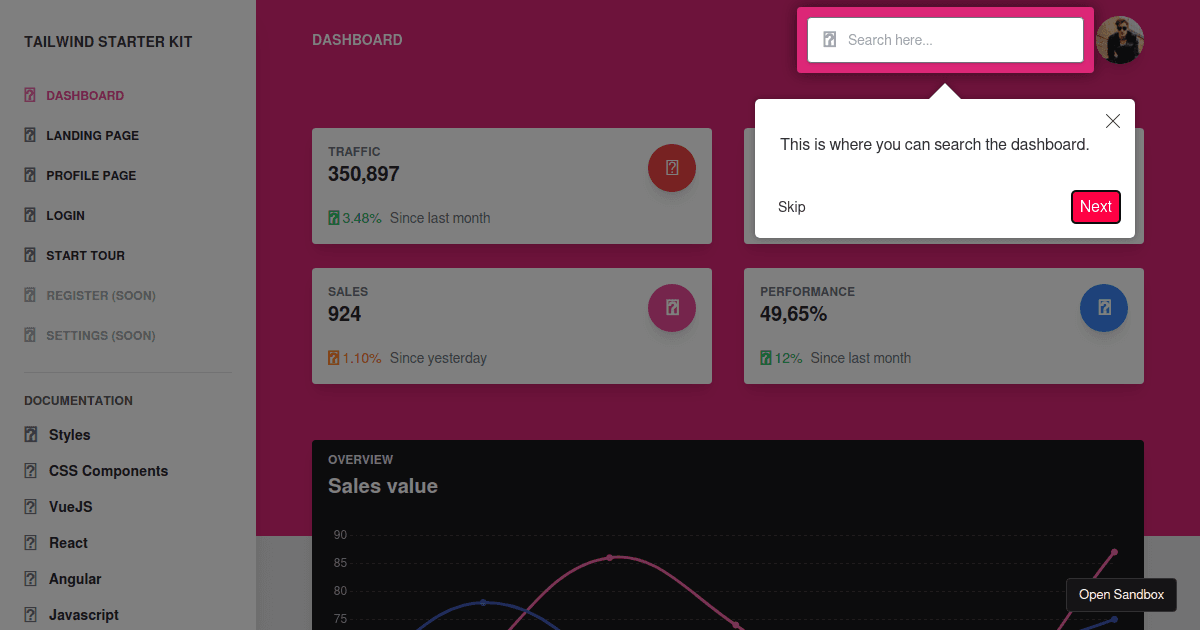Open the user avatar profile menu
Screen dimensions: 1200x630
(x=1119, y=40)
